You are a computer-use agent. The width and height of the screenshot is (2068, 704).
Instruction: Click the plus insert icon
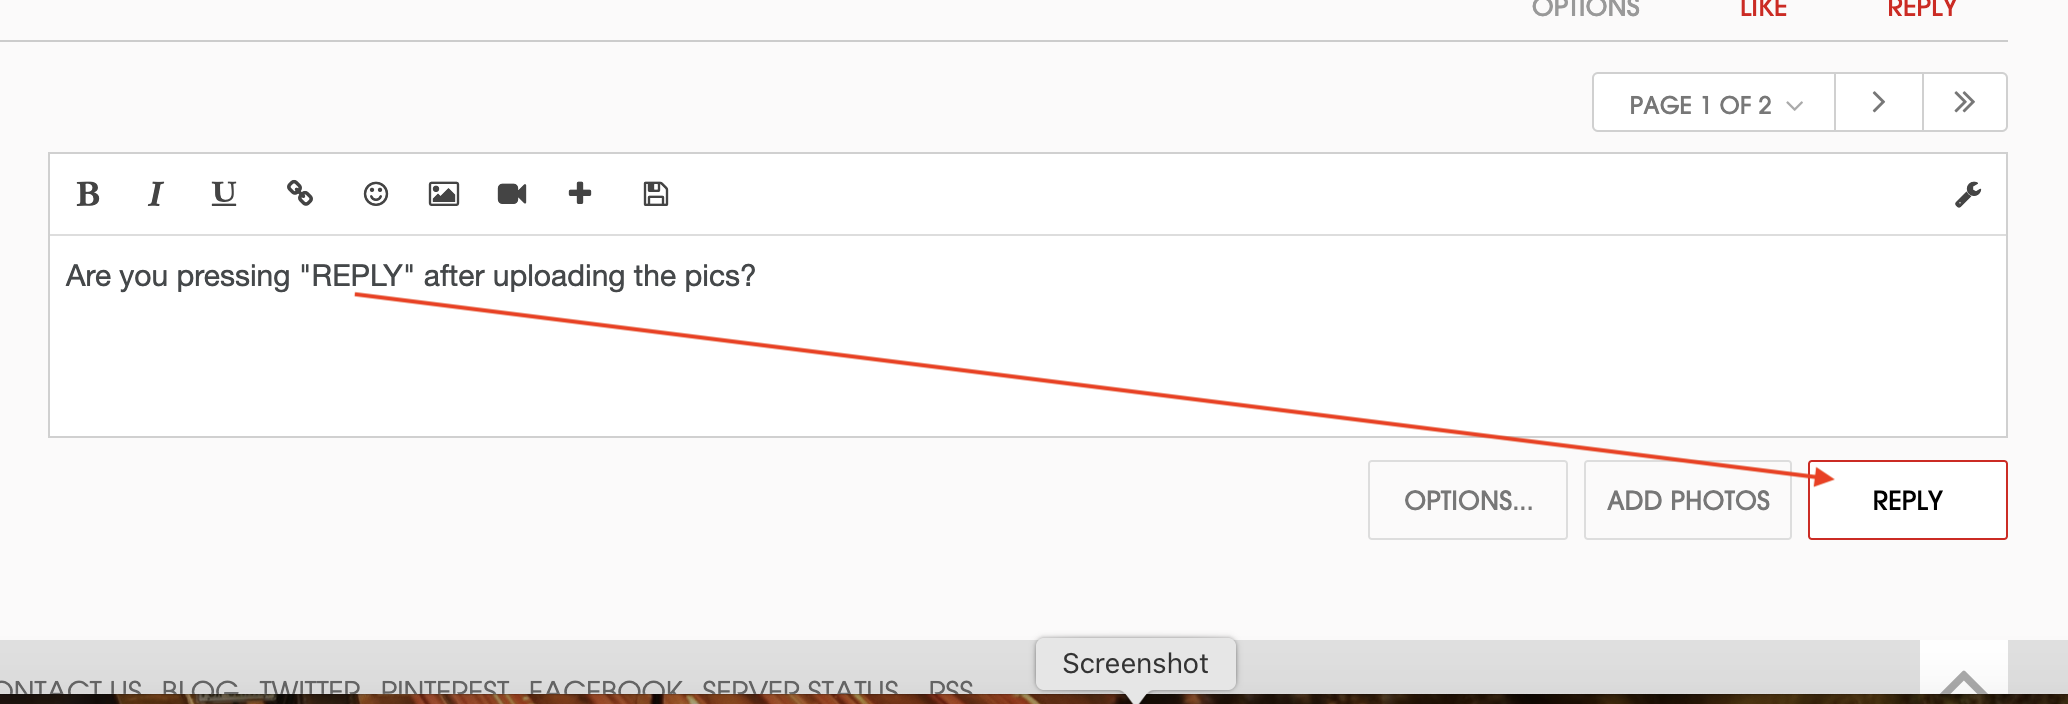point(580,193)
